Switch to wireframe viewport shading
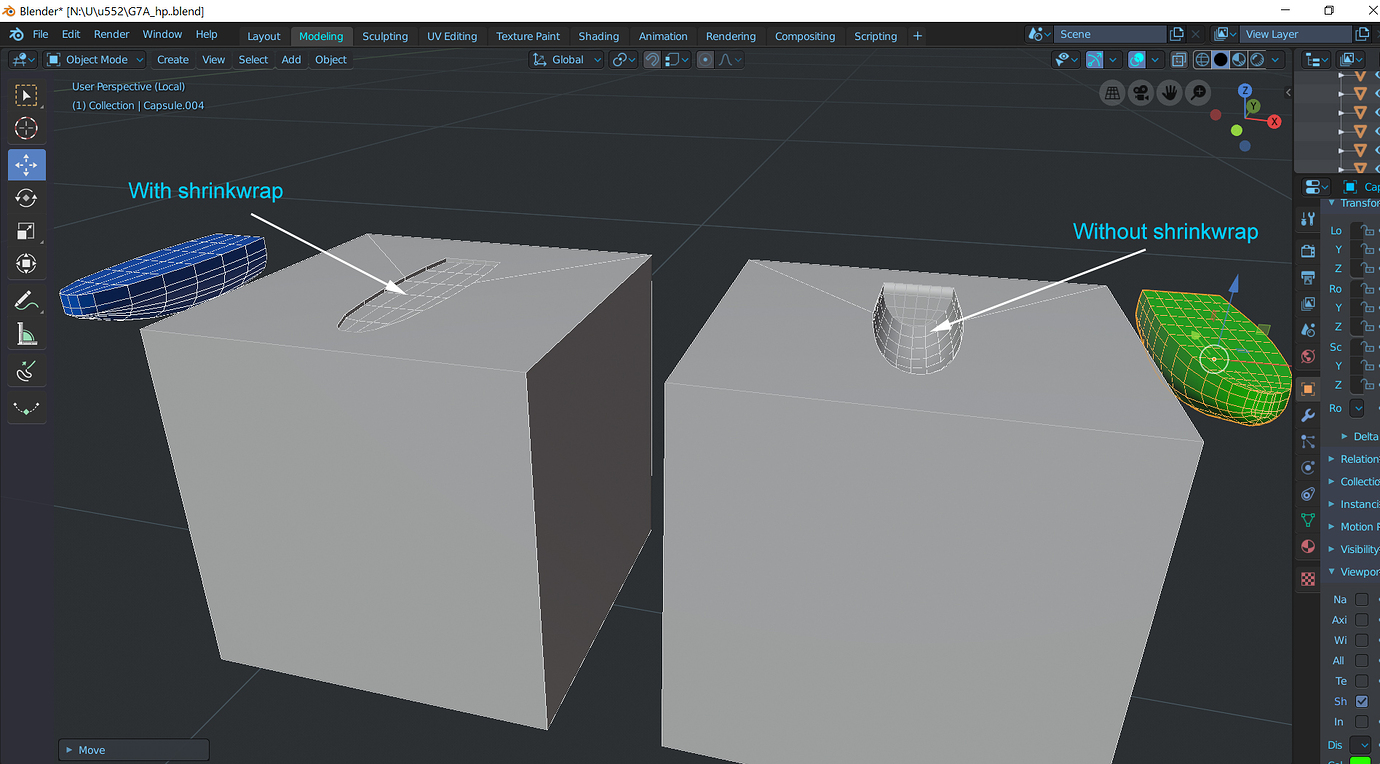The image size is (1380, 764). (1203, 60)
